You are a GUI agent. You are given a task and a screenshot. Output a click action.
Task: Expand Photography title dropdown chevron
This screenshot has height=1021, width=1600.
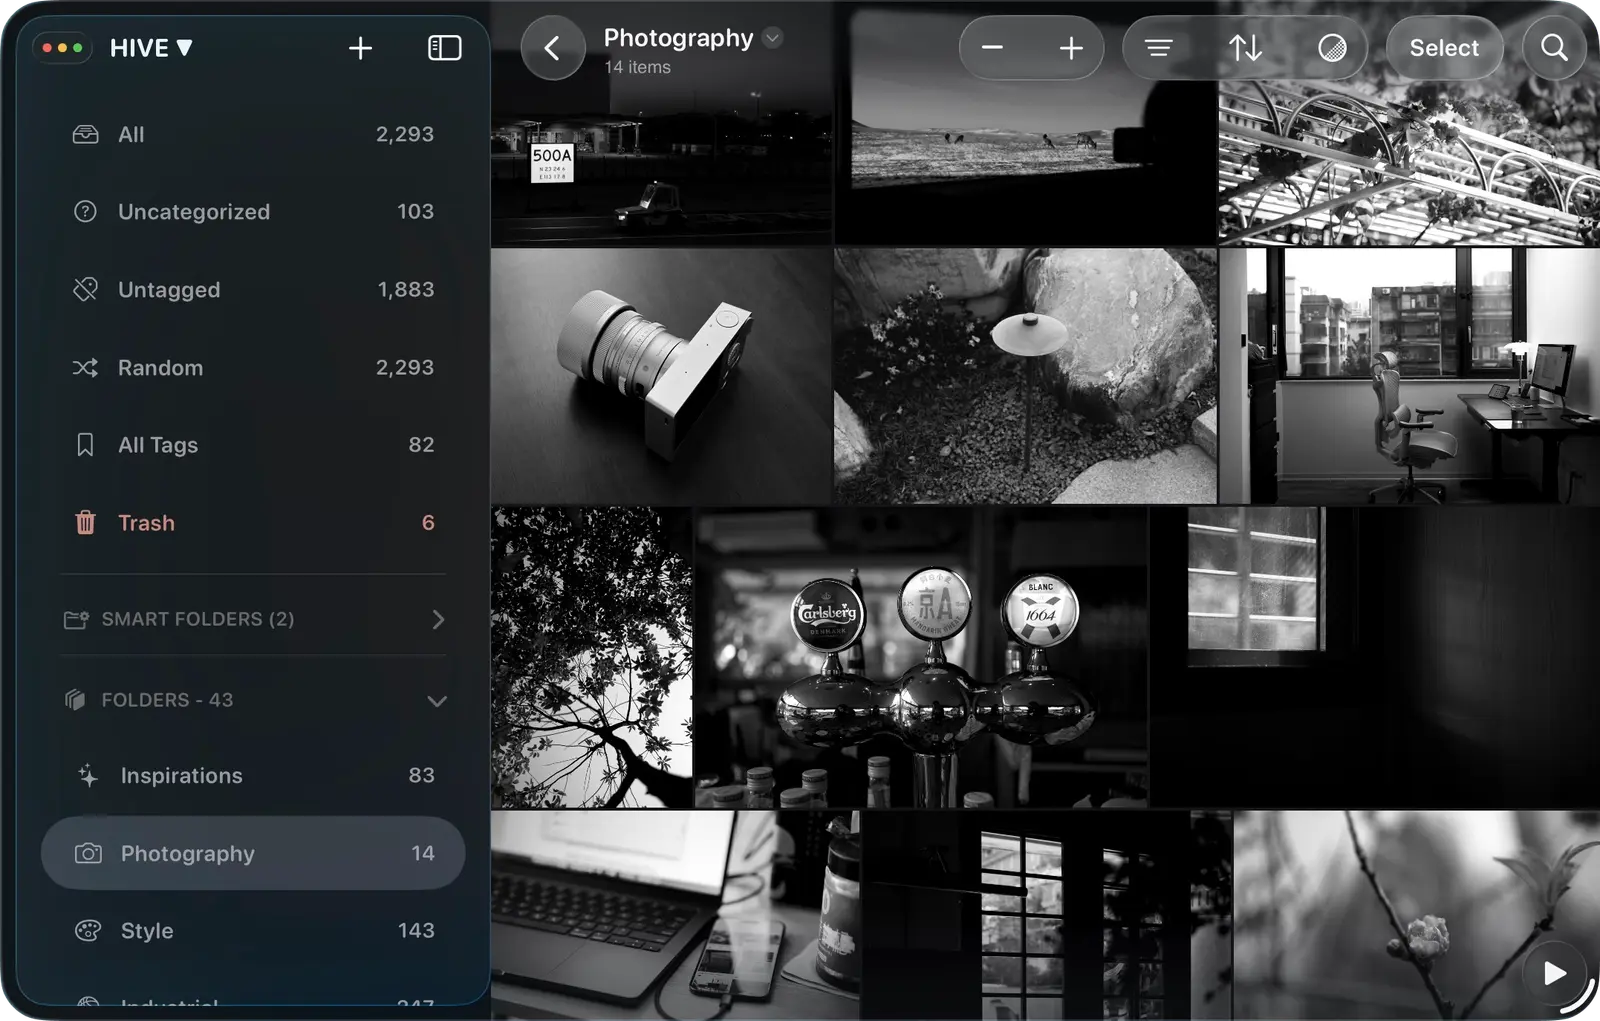772,38
